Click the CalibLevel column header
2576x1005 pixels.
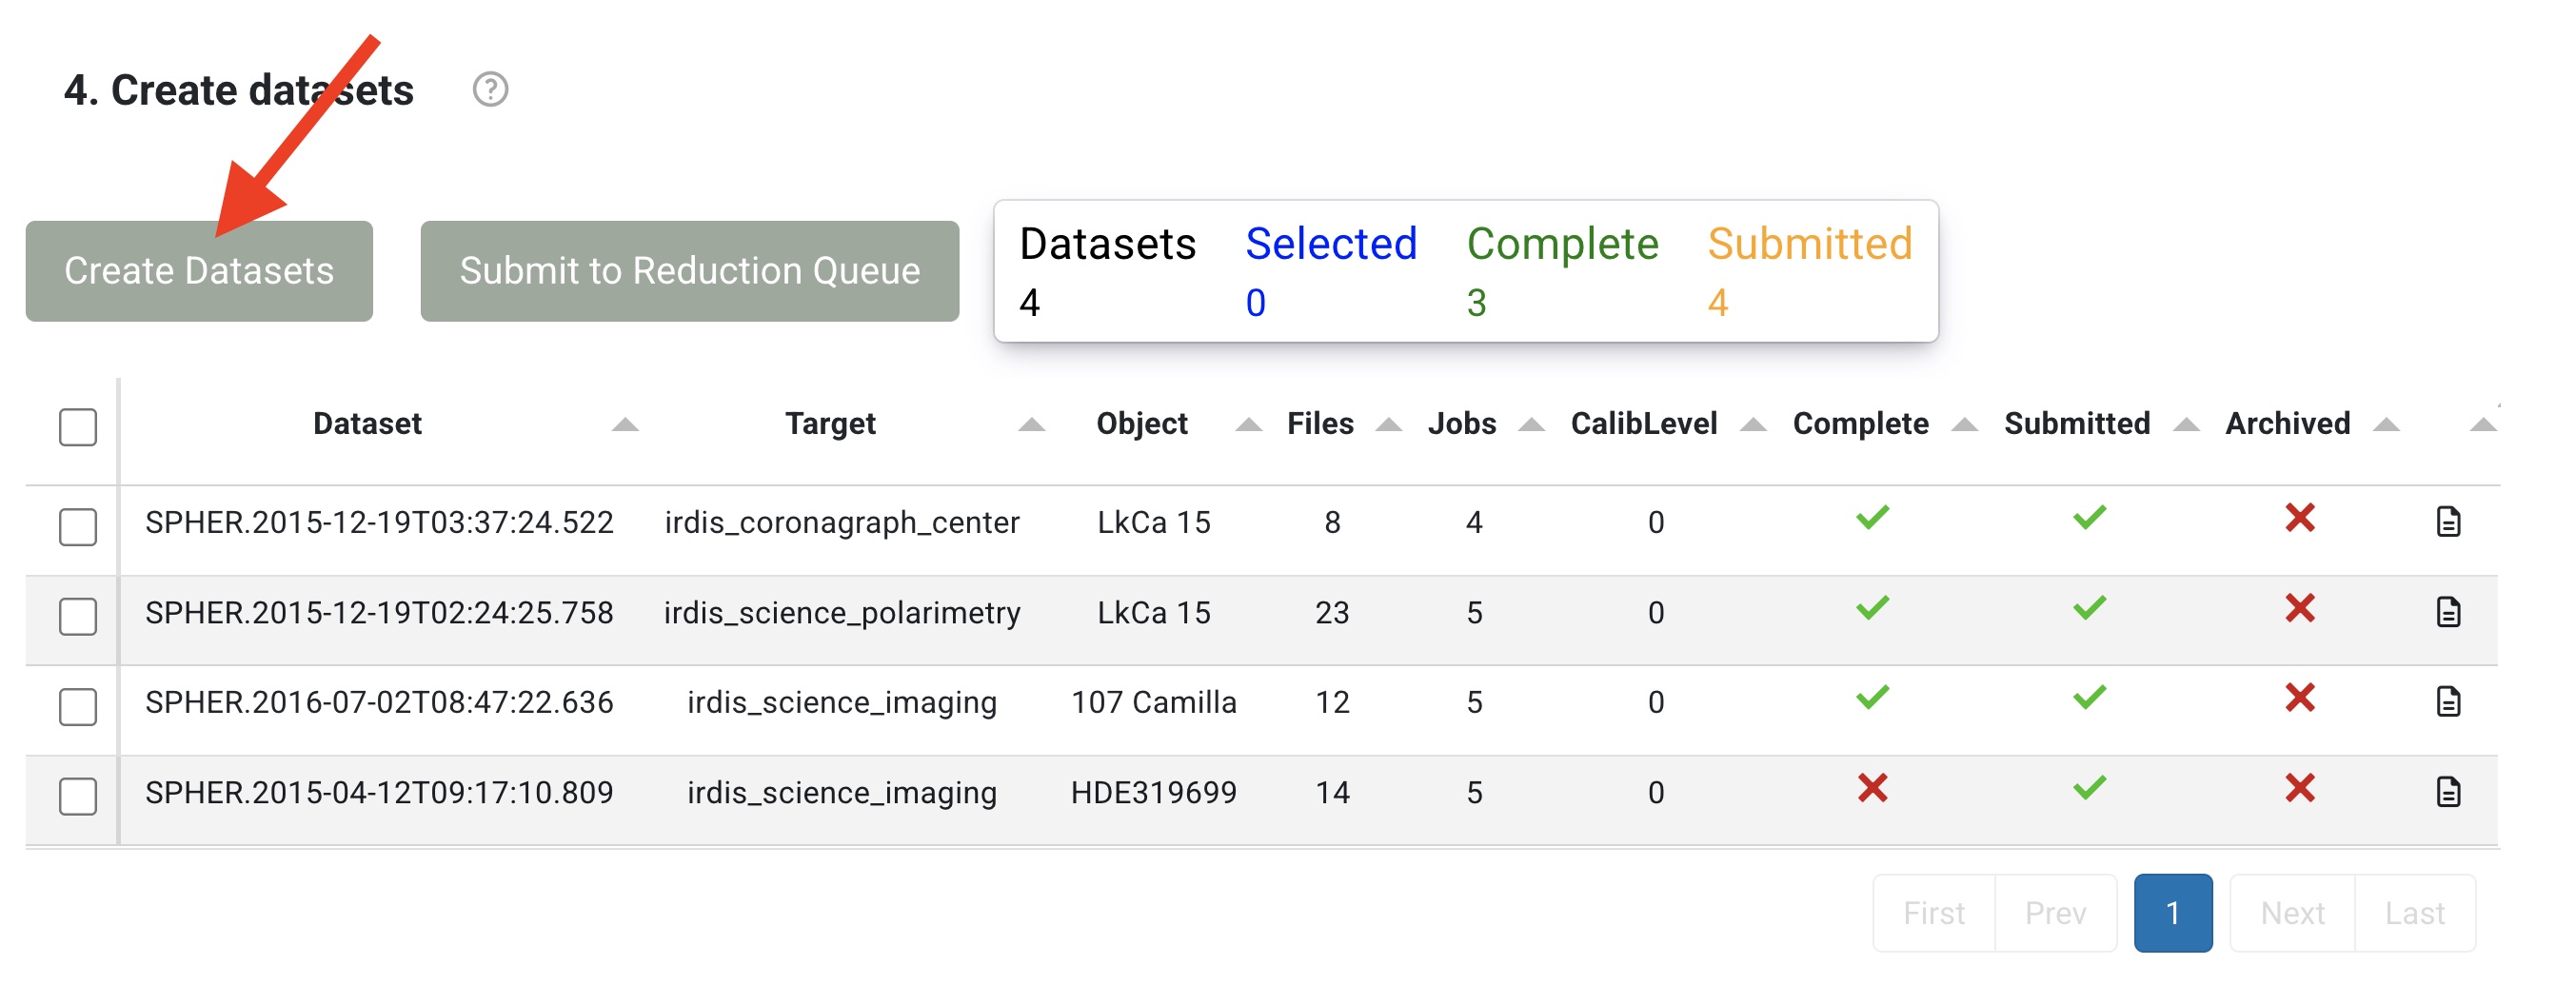(x=1644, y=424)
